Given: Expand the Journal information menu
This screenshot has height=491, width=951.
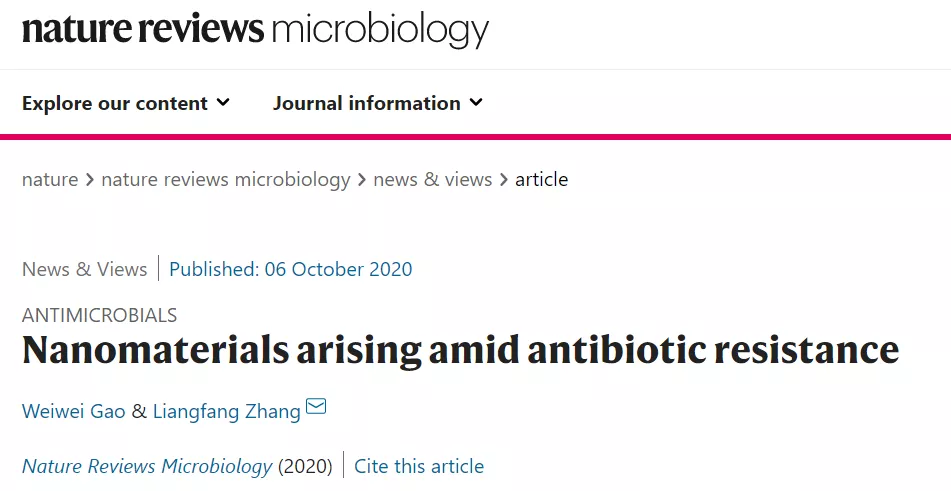Looking at the screenshot, I should pos(378,103).
